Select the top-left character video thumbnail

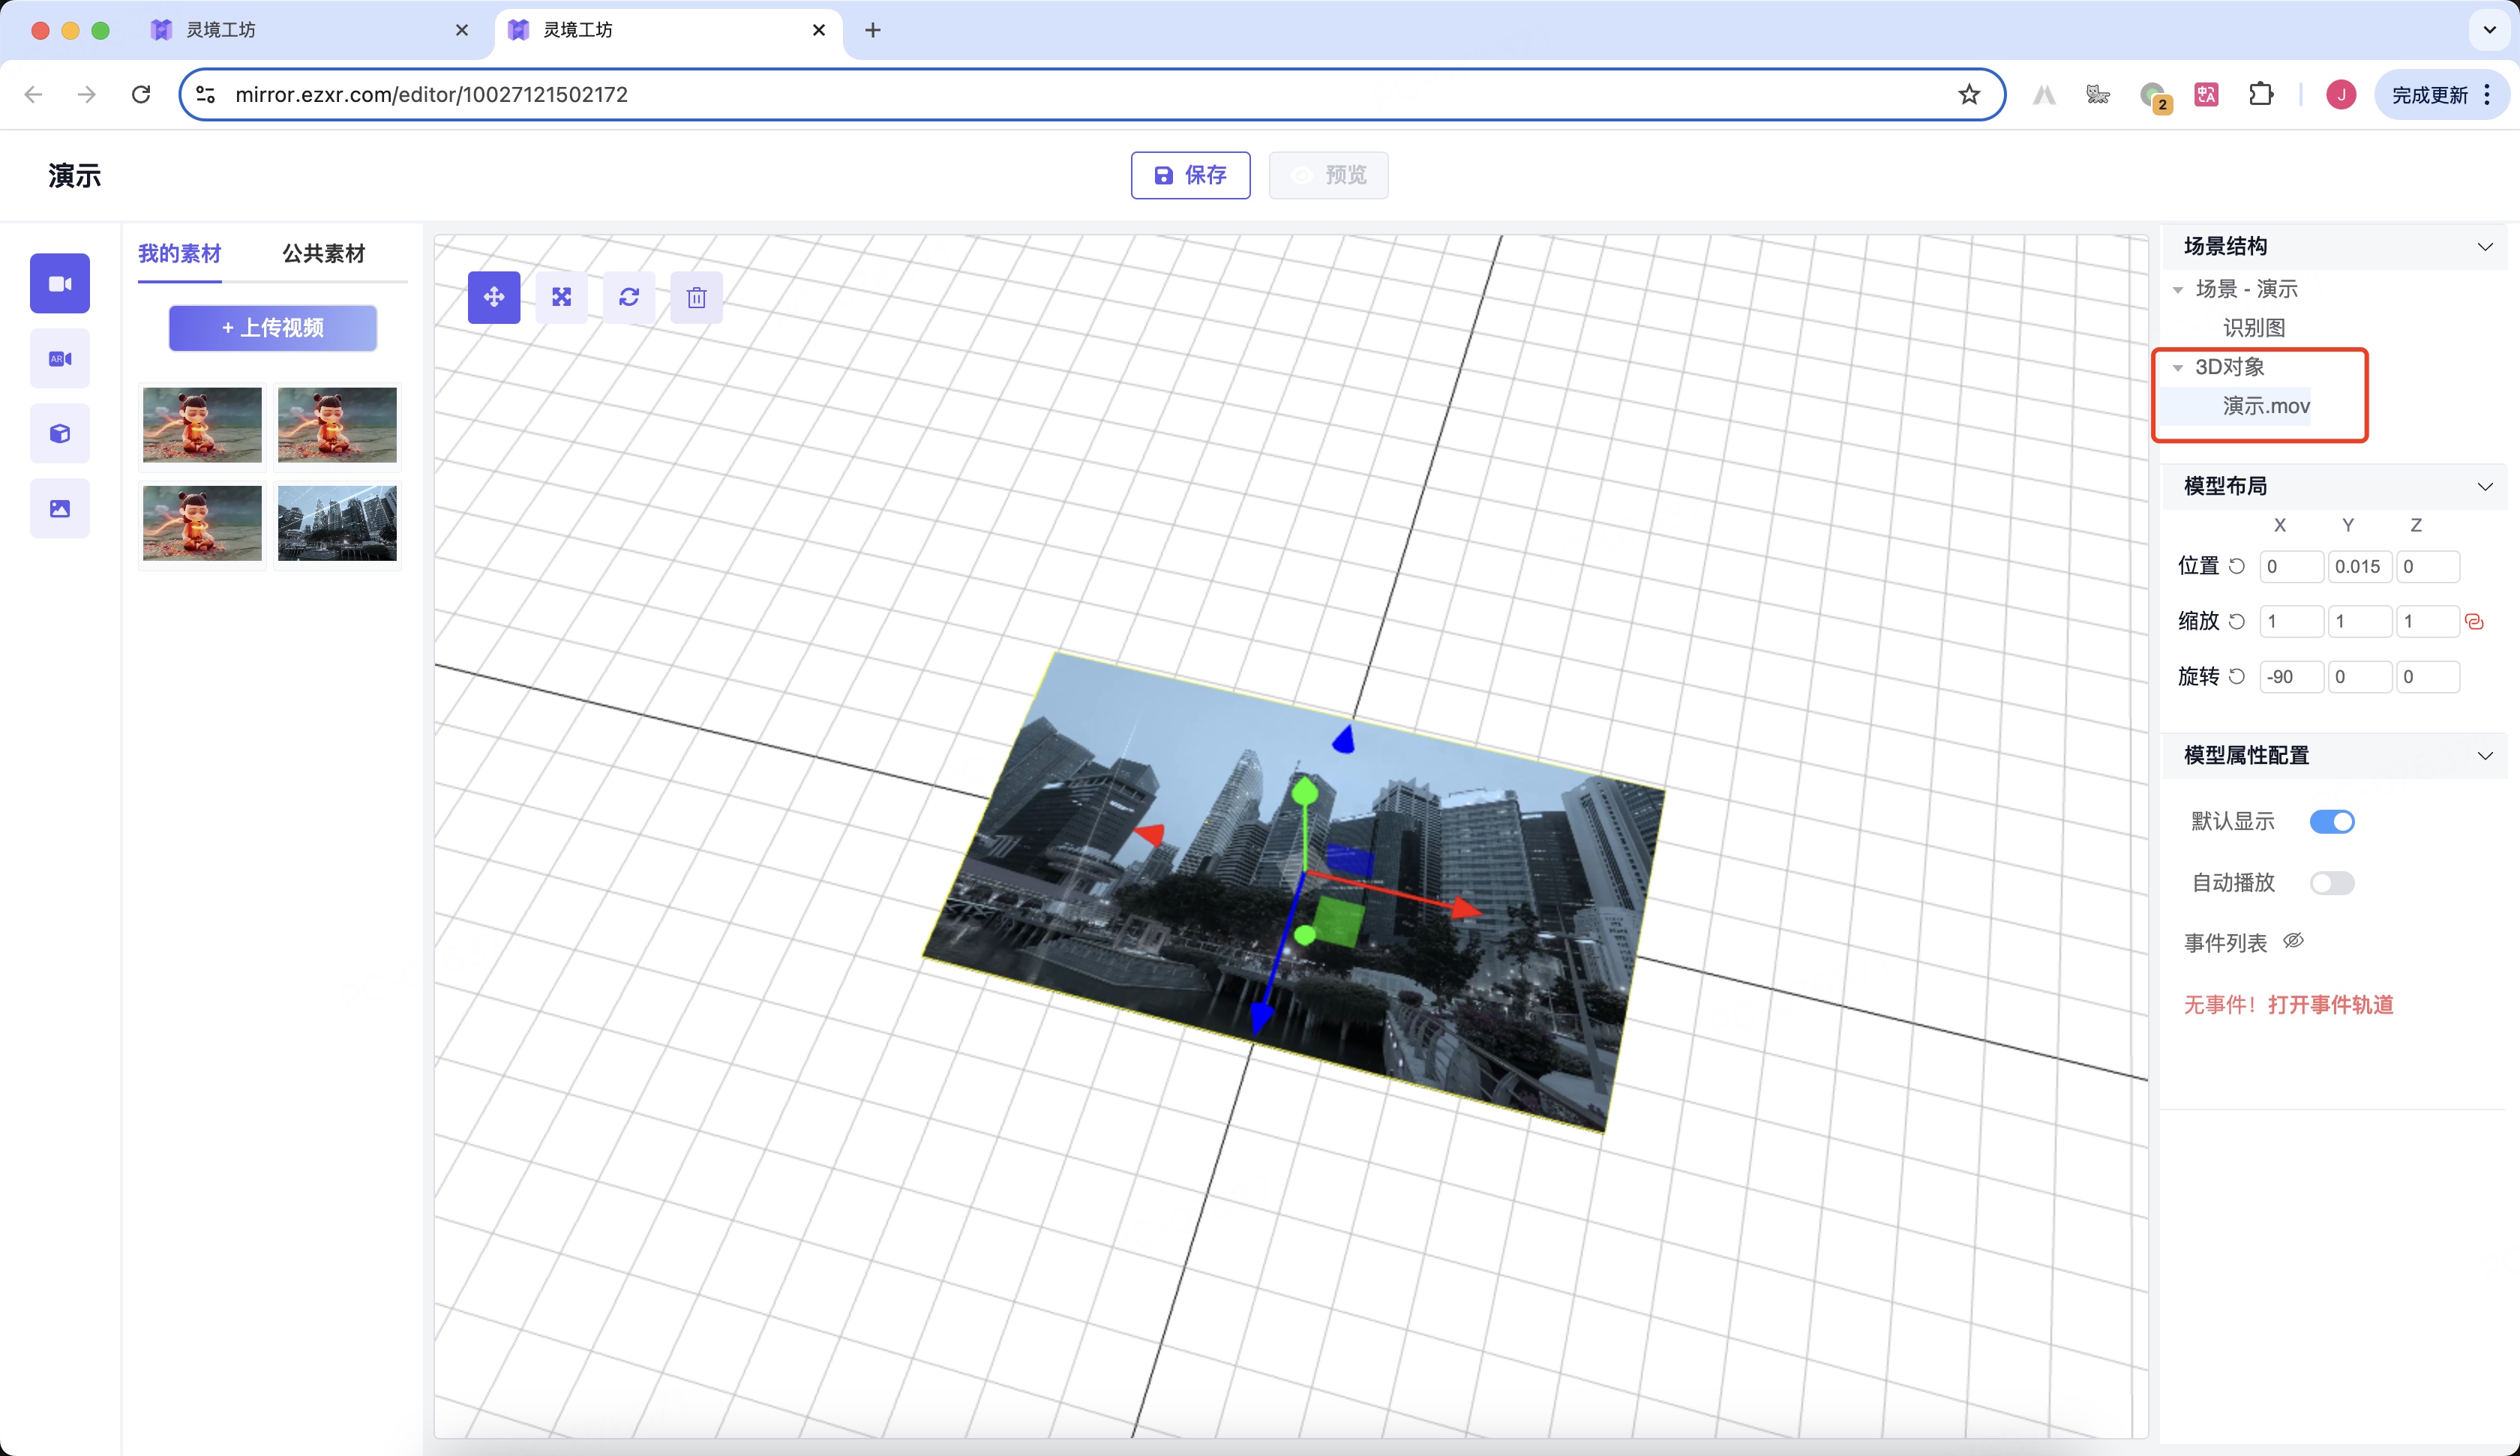click(x=202, y=425)
